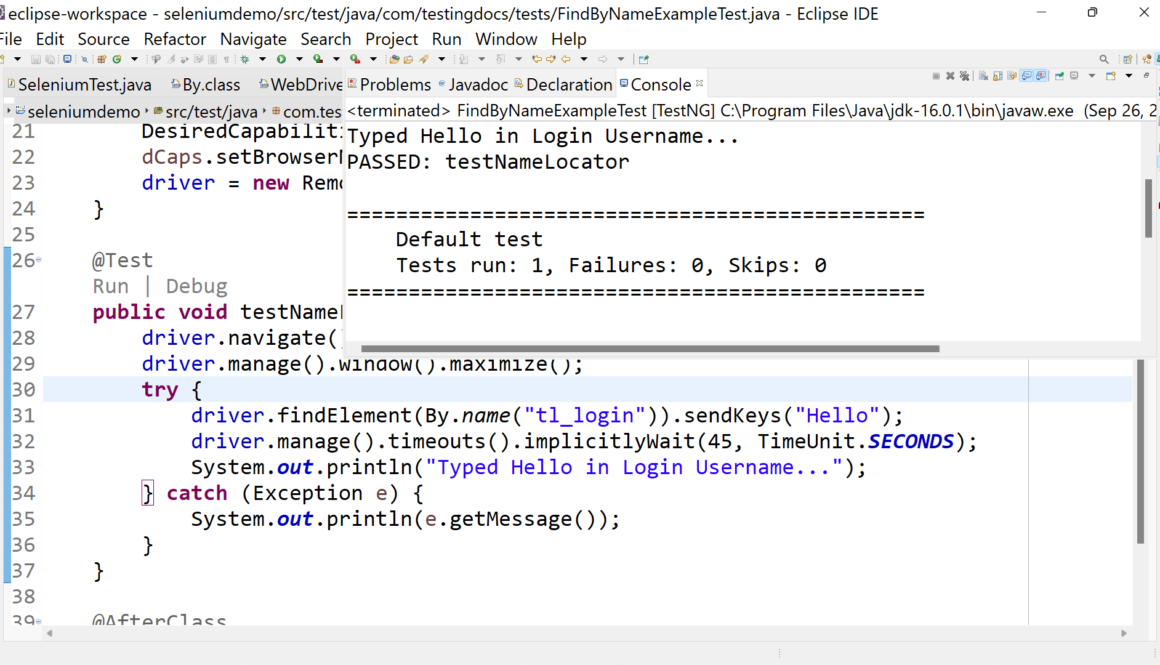Click the Run Last Tool icon
This screenshot has height=665, width=1160.
click(x=355, y=59)
